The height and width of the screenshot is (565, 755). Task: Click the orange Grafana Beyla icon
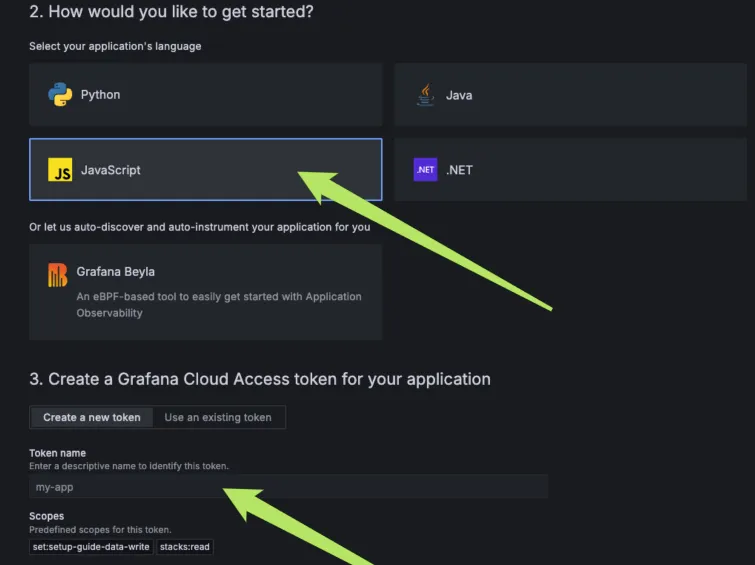click(x=58, y=275)
